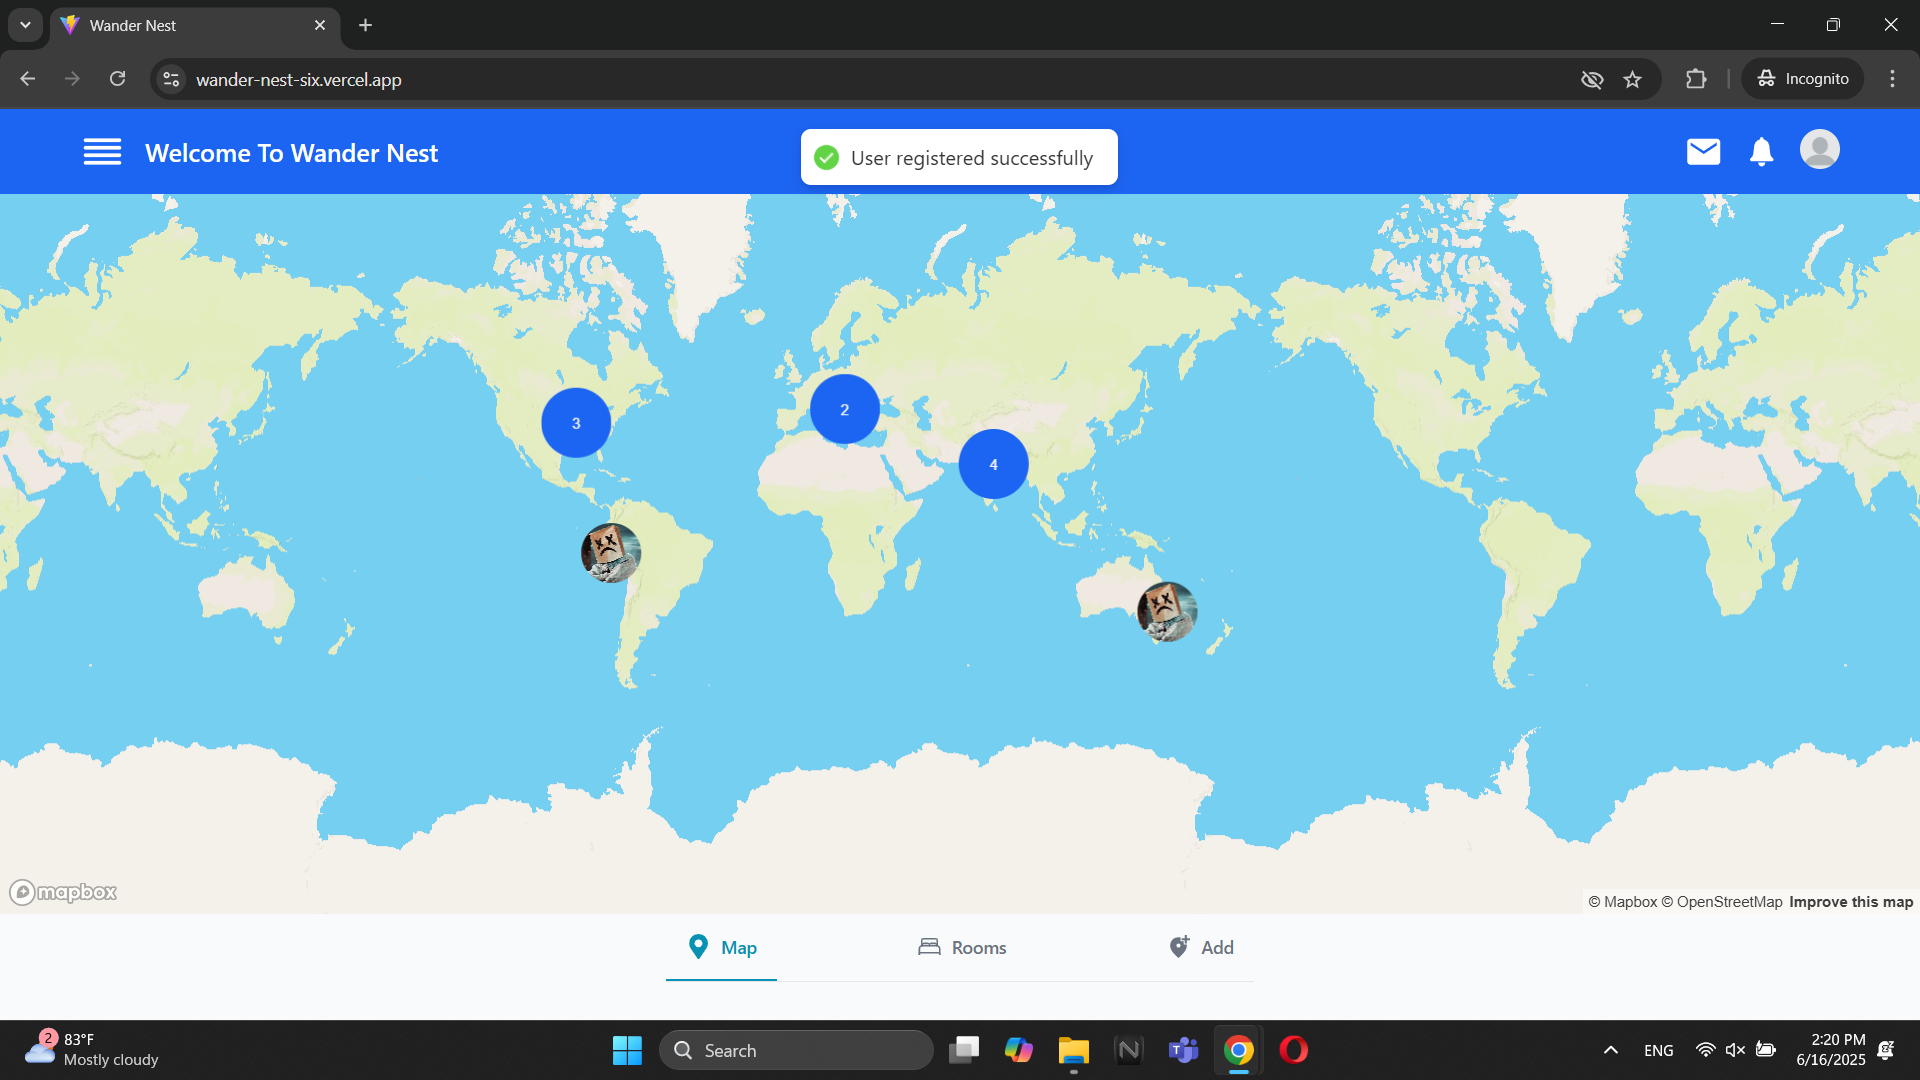The height and width of the screenshot is (1080, 1920).
Task: Open the browser extensions puzzle icon
Action: click(x=1696, y=79)
